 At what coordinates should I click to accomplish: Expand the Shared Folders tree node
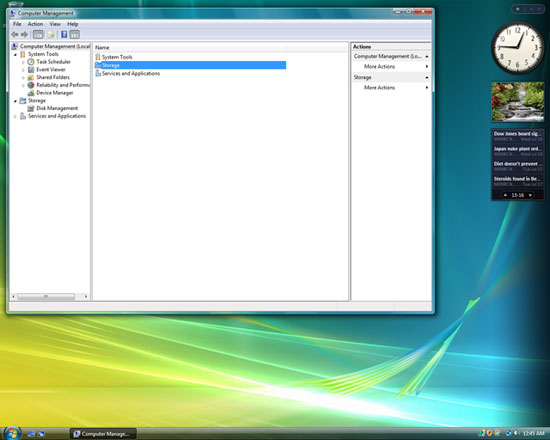click(24, 78)
